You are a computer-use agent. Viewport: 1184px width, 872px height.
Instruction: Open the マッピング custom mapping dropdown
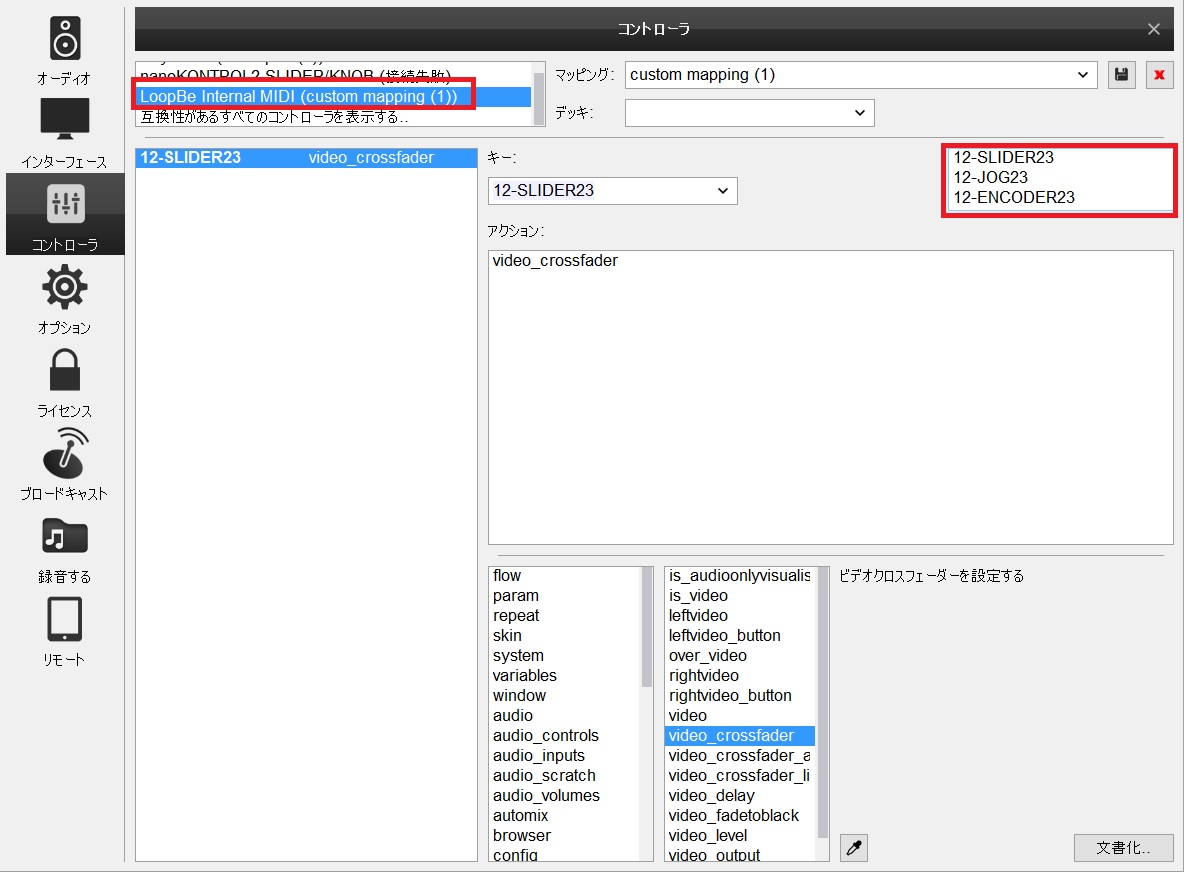[861, 75]
